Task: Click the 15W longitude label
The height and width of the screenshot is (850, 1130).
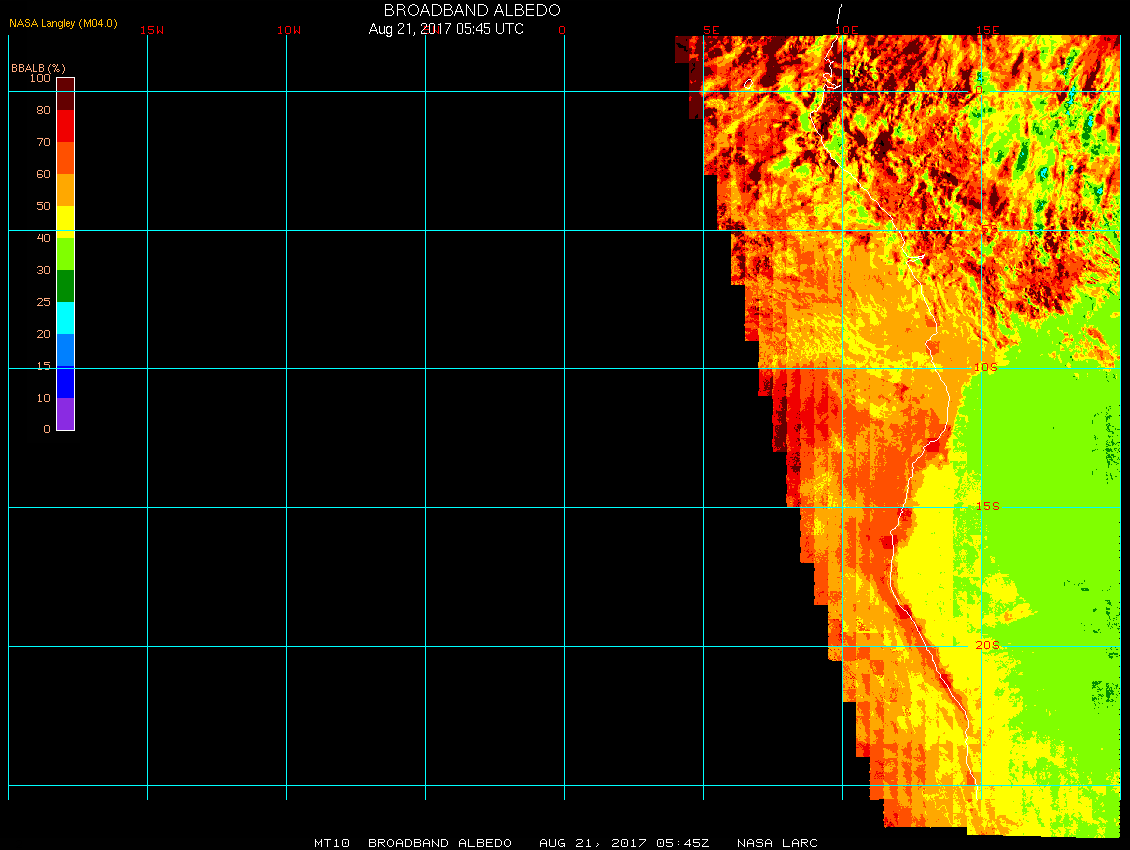Action: [x=152, y=30]
